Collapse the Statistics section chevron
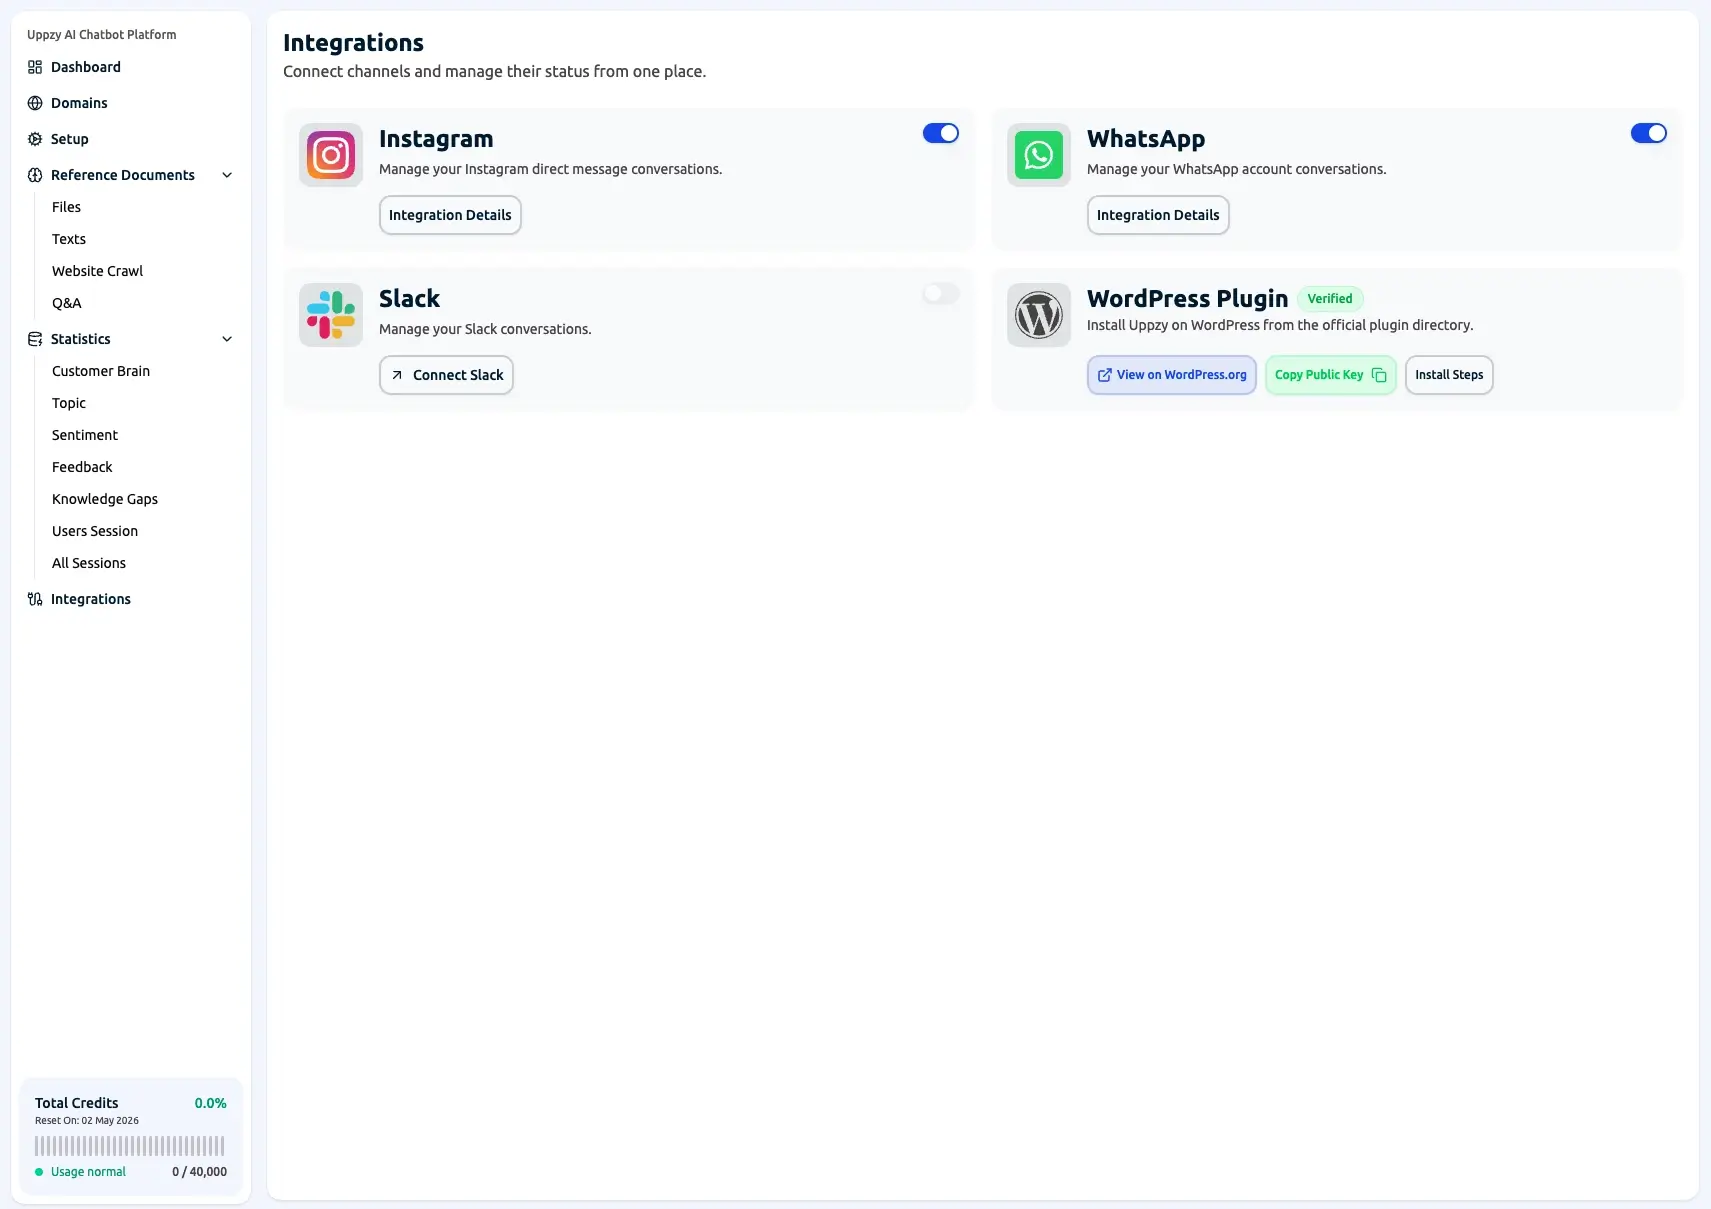The width and height of the screenshot is (1711, 1209). point(227,339)
